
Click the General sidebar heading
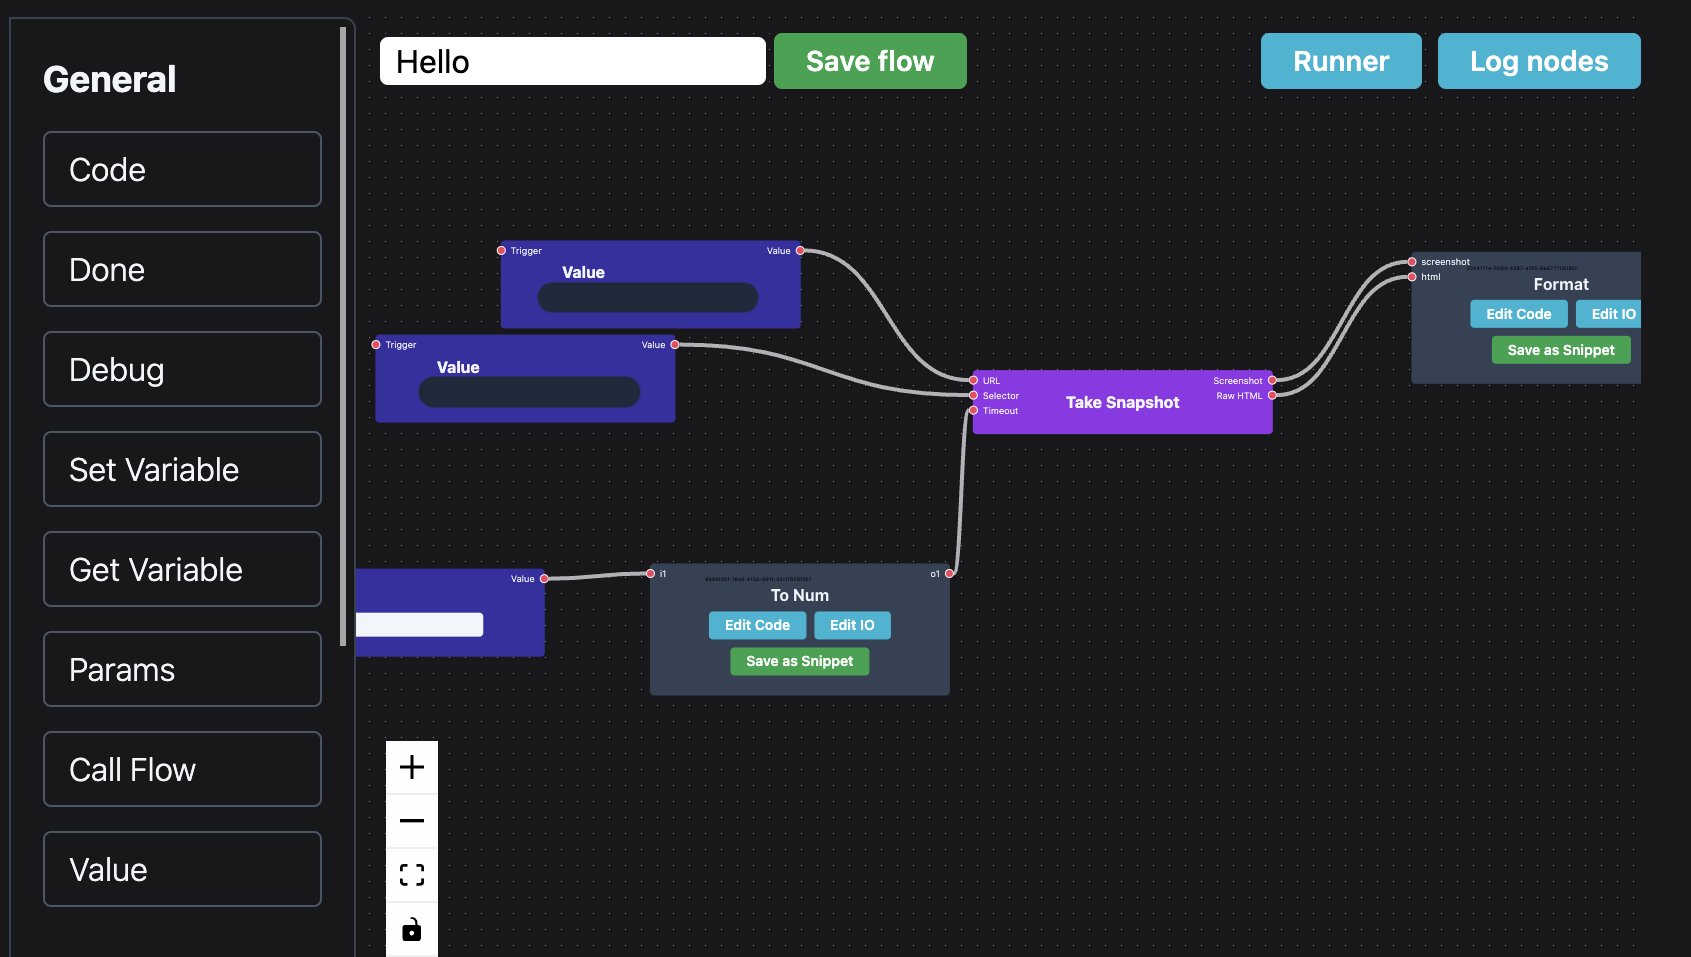pos(110,79)
